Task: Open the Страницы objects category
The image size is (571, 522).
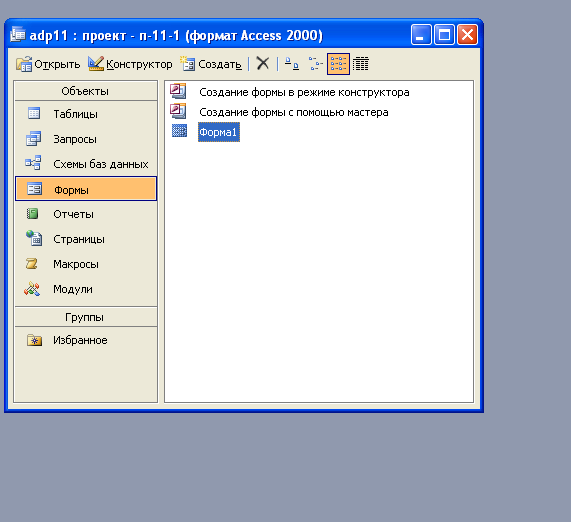Action: pyautogui.click(x=86, y=239)
